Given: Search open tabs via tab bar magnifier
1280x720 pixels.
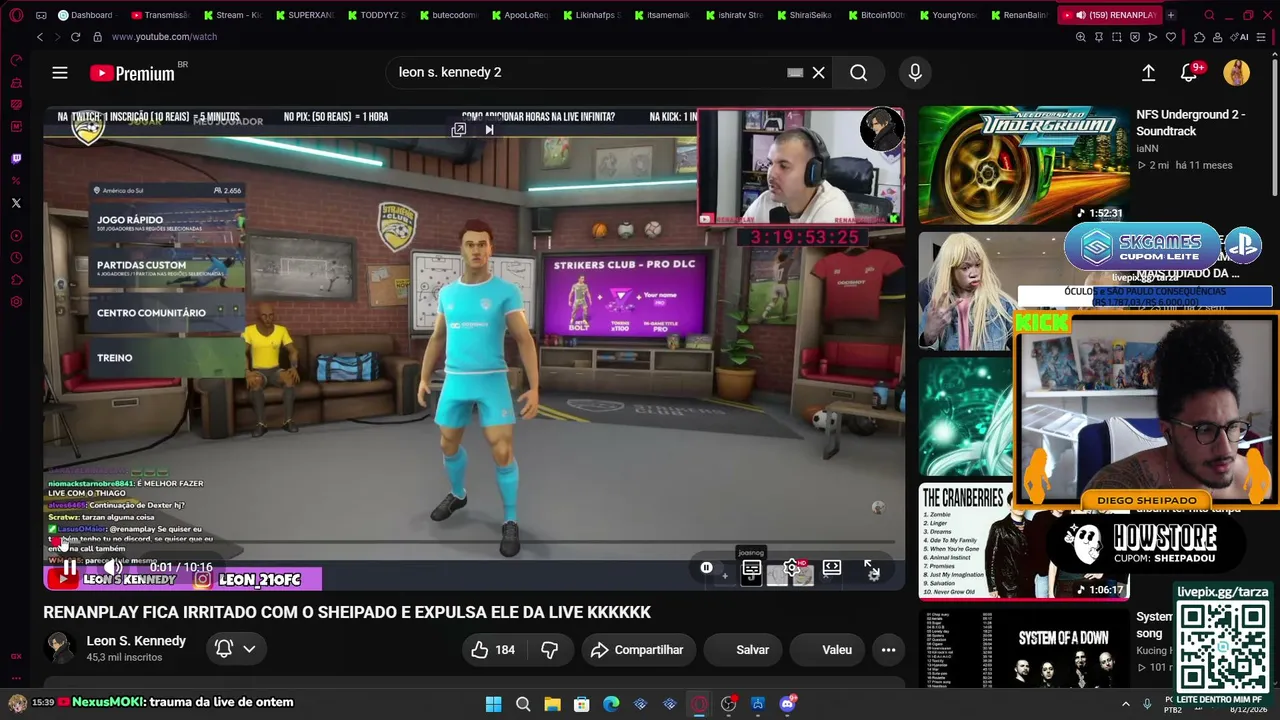Looking at the screenshot, I should pyautogui.click(x=1209, y=15).
